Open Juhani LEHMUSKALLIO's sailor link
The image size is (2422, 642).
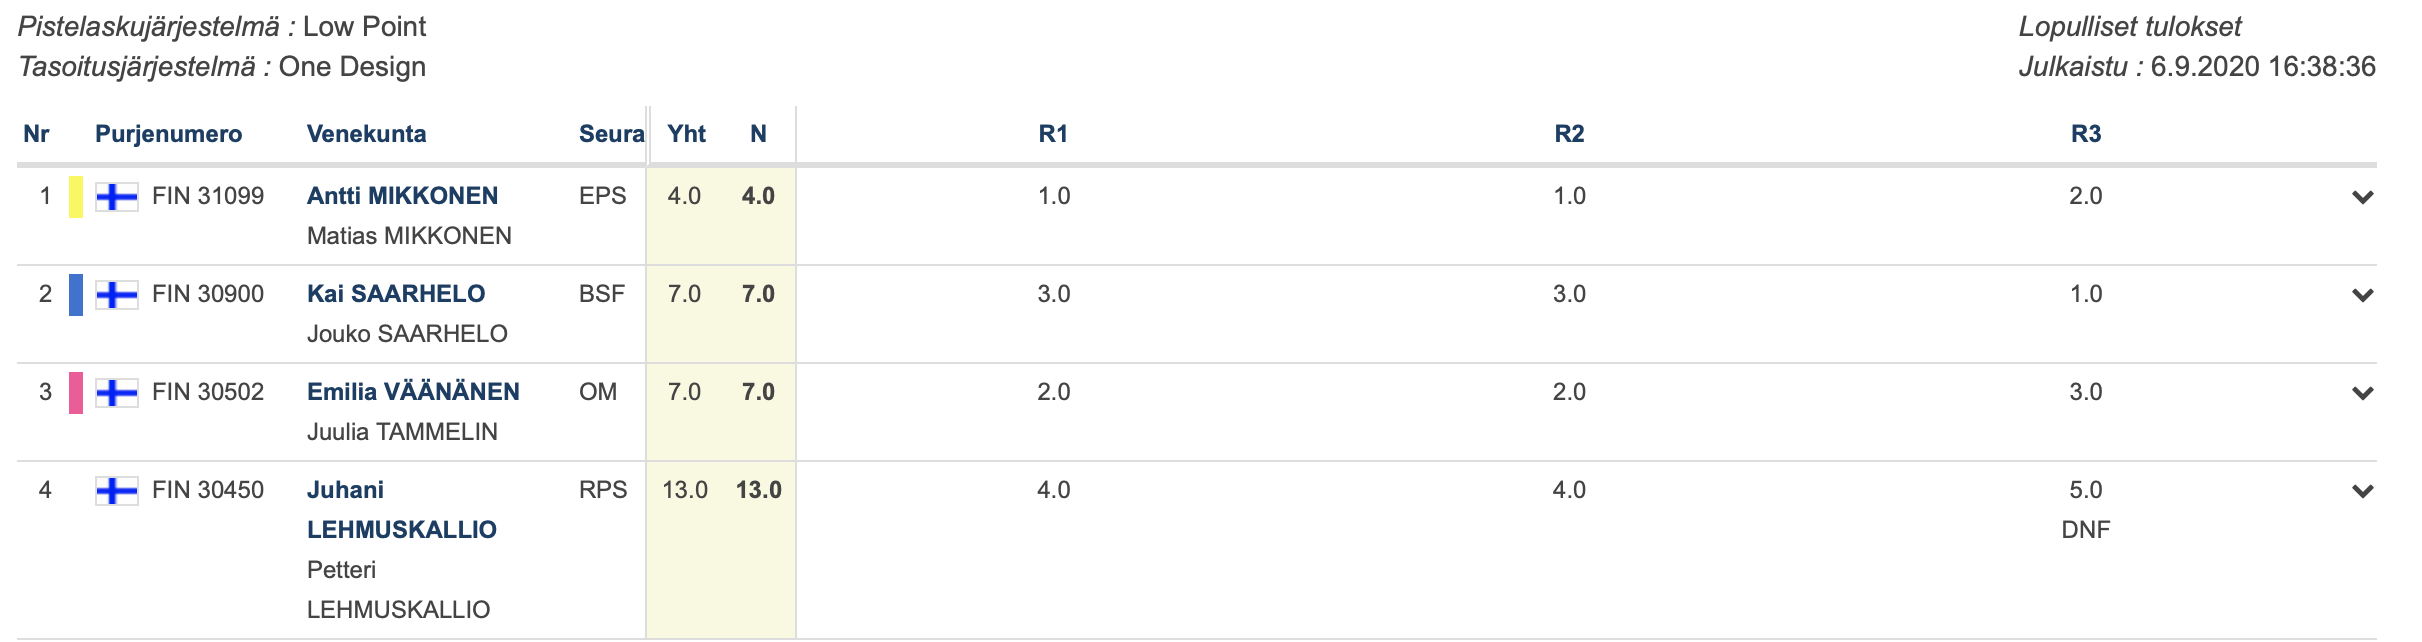(x=402, y=510)
